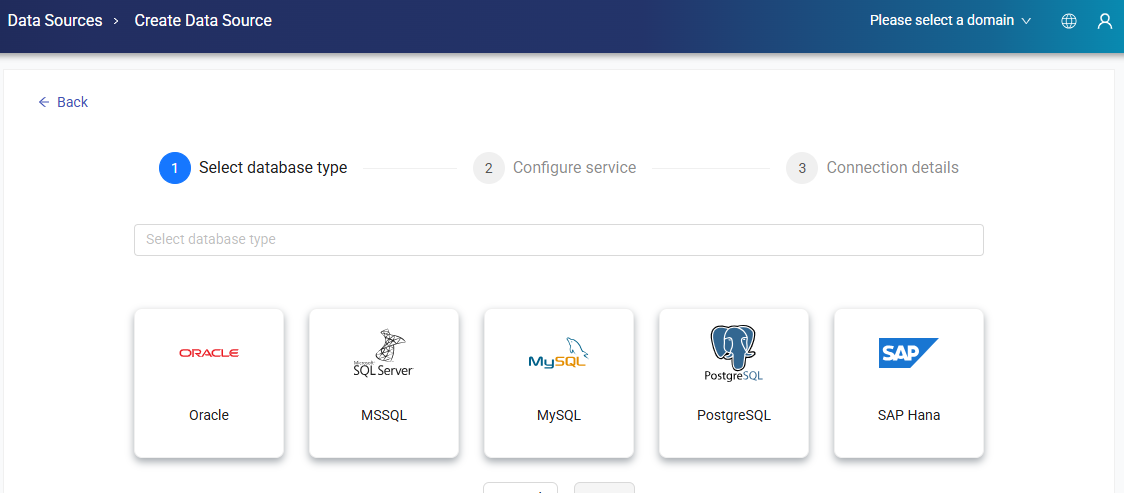Viewport: 1124px width, 493px height.
Task: Open the 'Select database type' combo box
Action: (558, 240)
